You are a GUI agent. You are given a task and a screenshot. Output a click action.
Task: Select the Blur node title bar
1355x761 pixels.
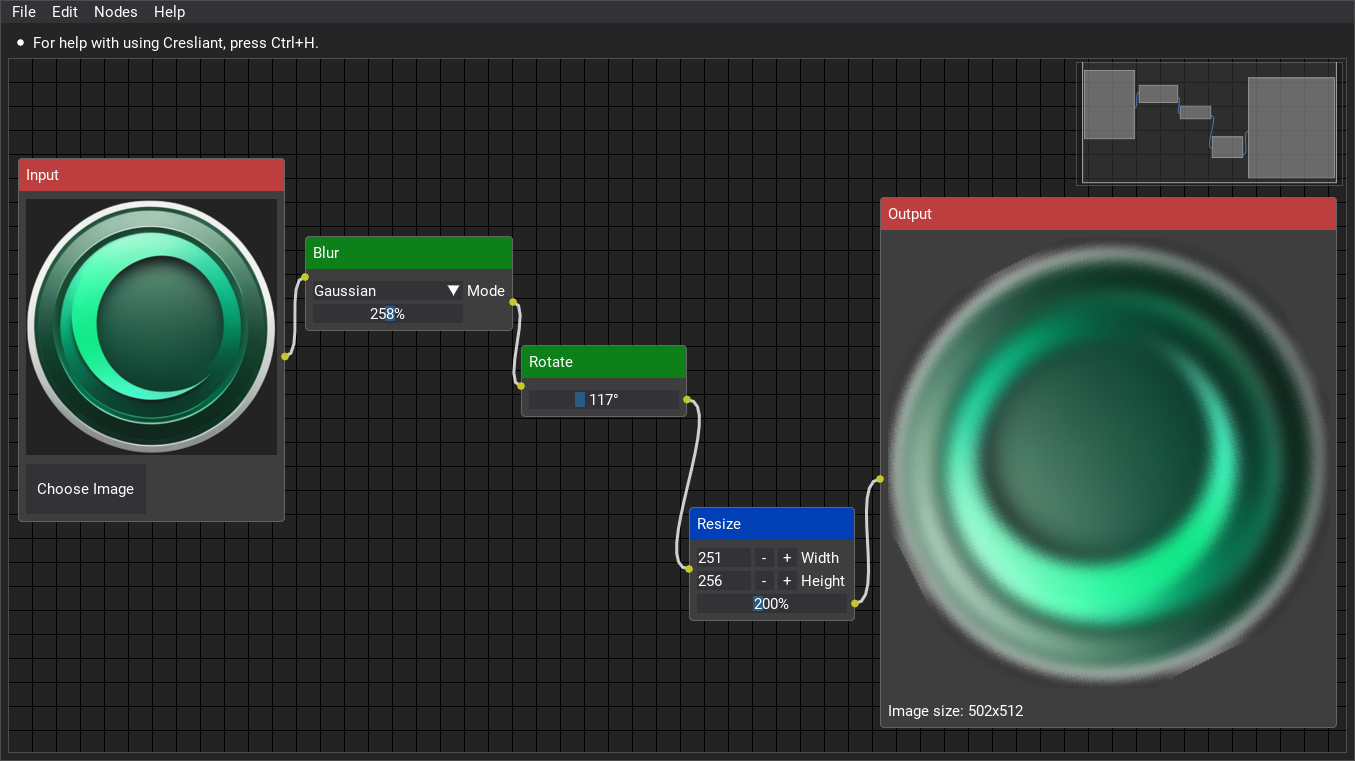(409, 253)
